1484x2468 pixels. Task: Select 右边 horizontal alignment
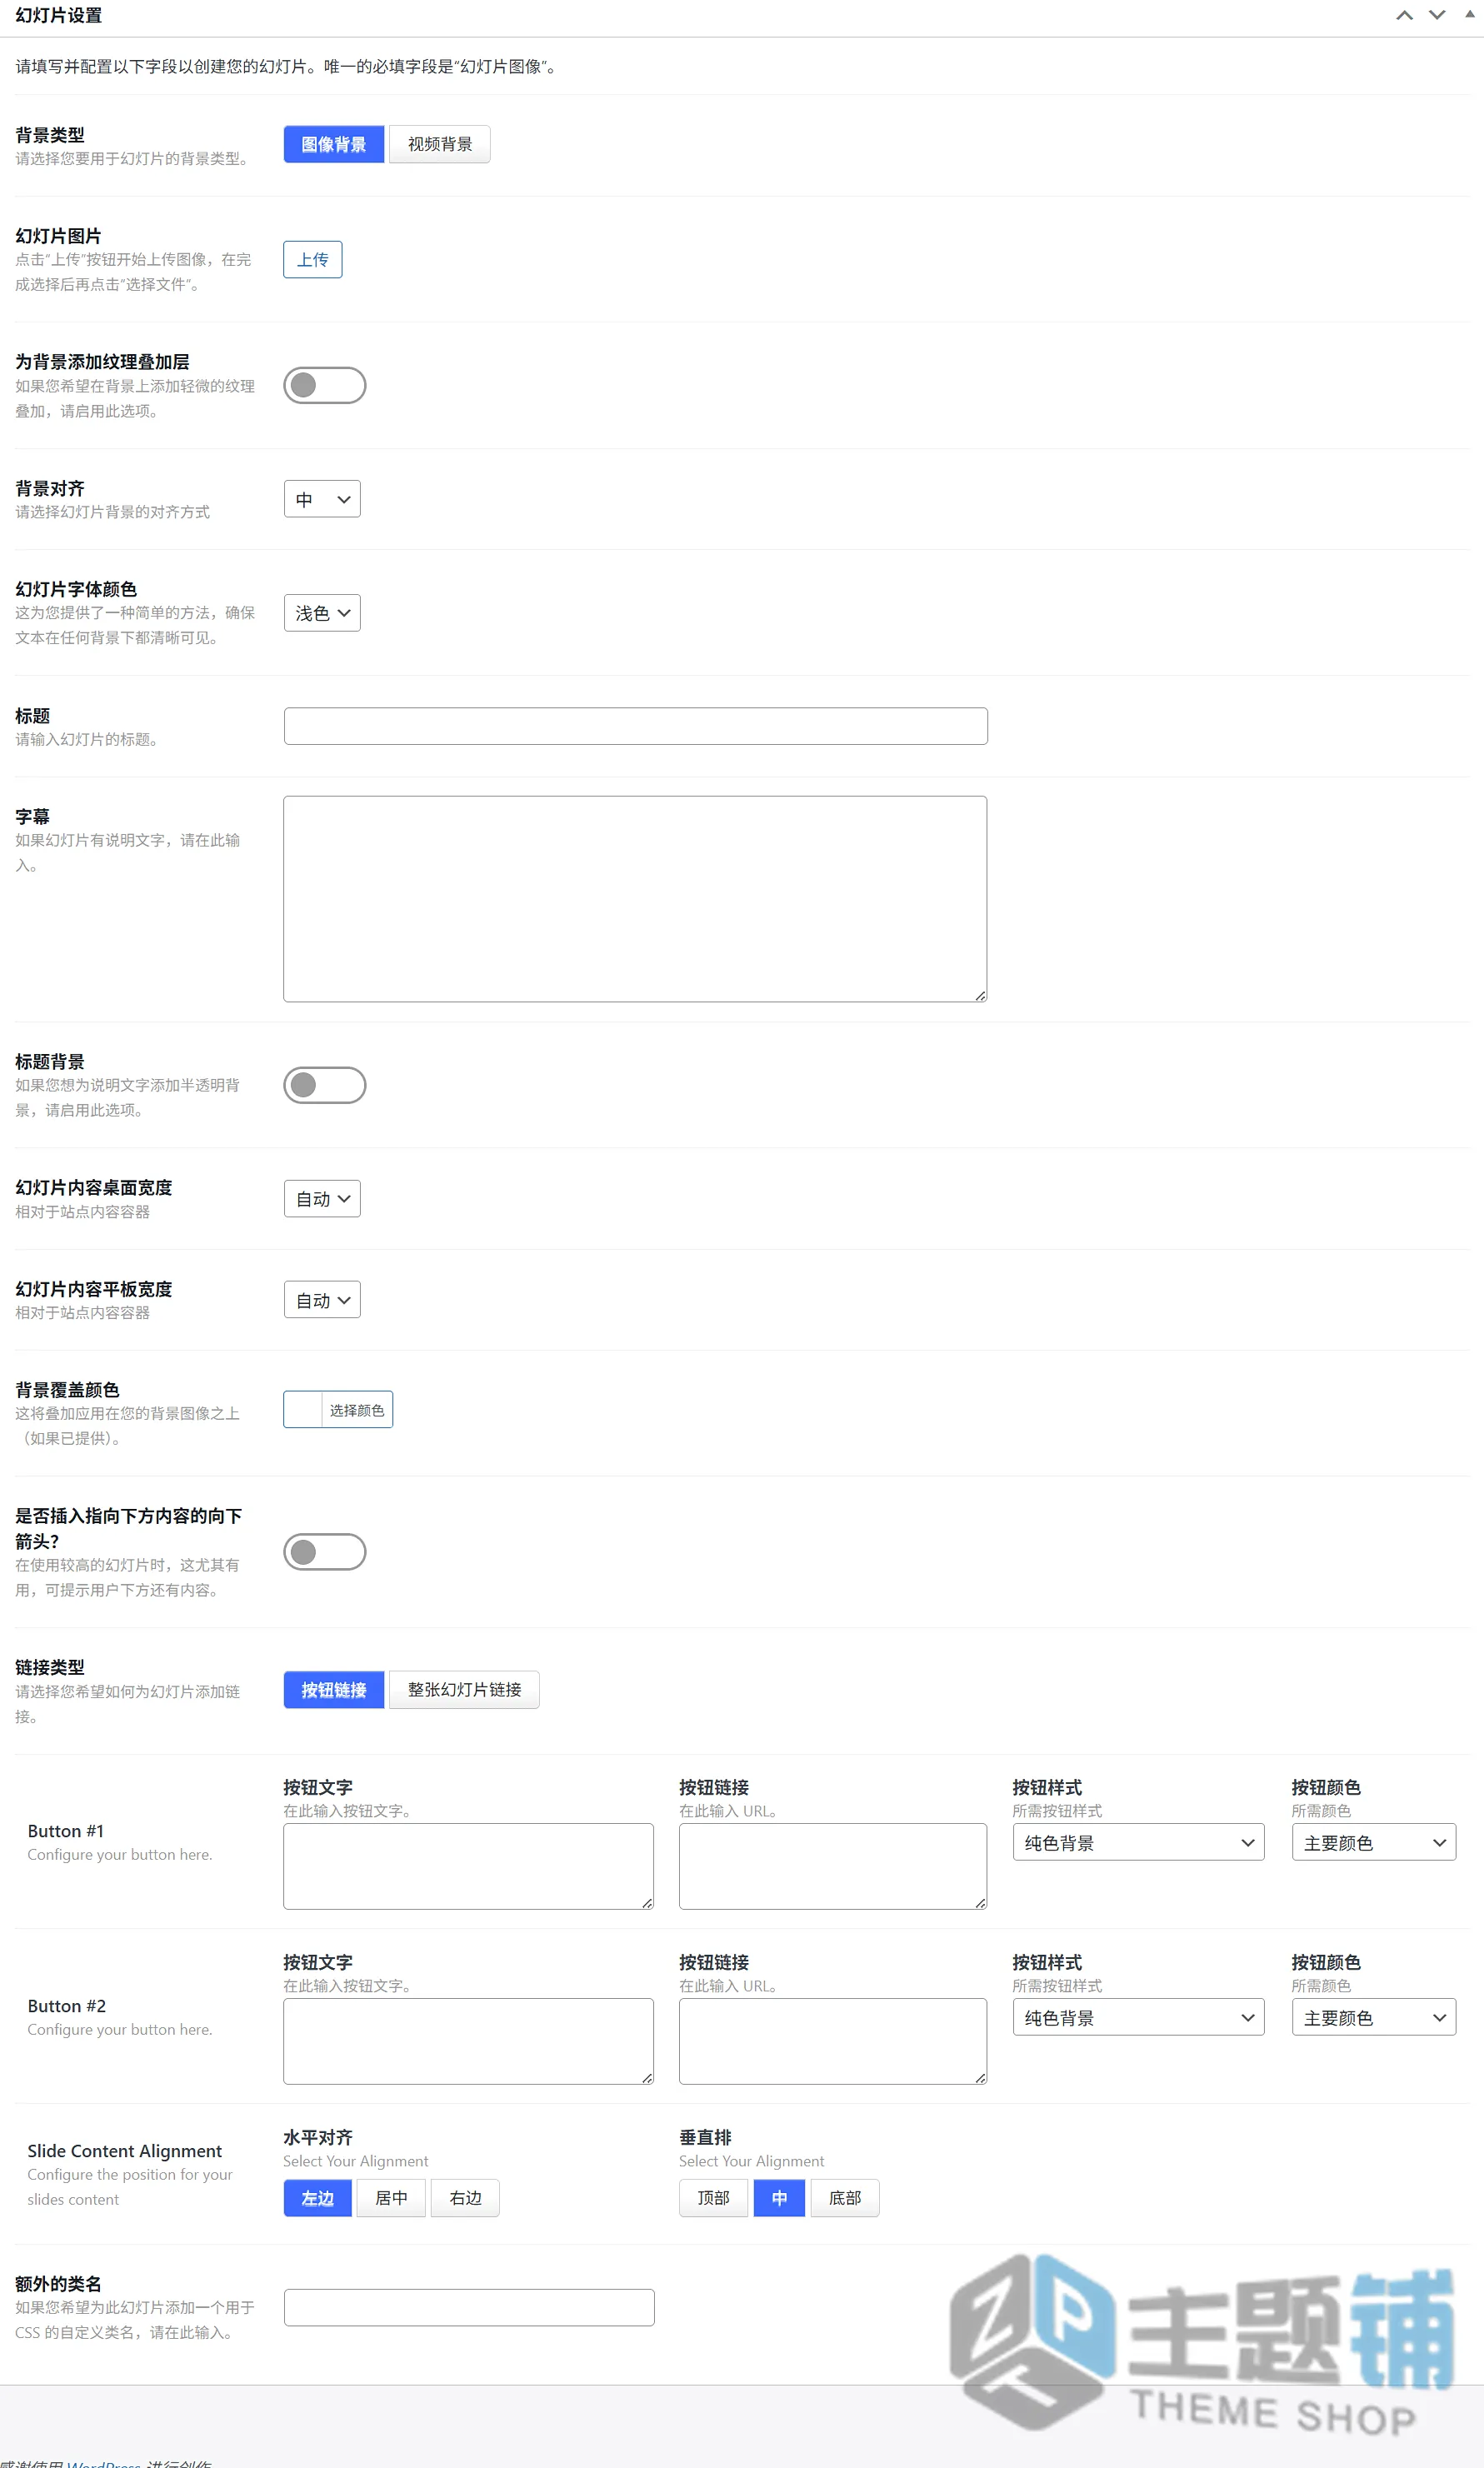coord(465,2198)
